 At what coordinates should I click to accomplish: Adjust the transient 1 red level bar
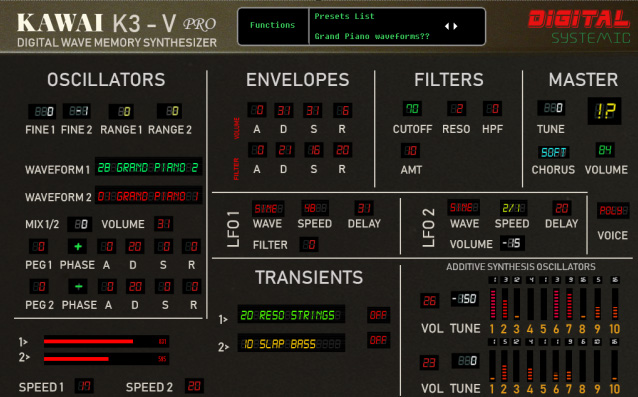(106, 341)
